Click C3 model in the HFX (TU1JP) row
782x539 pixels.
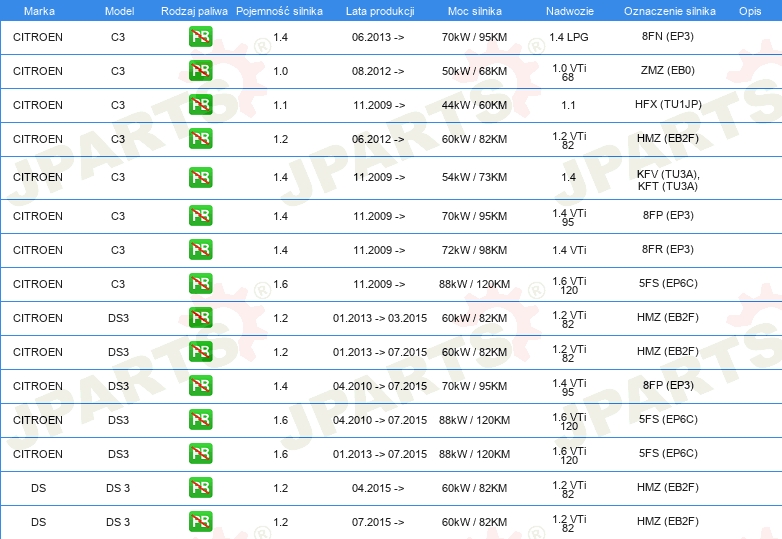click(x=118, y=105)
